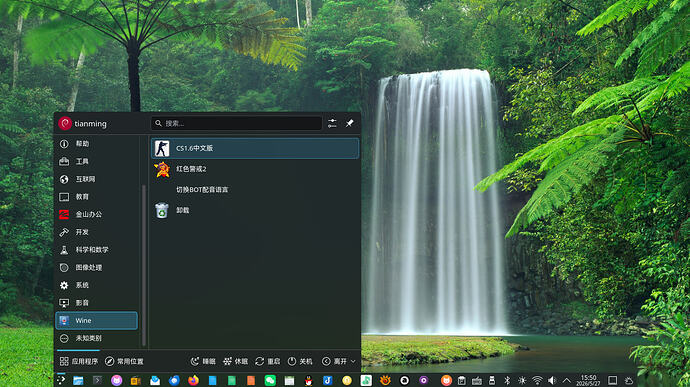Open the 未知类别 category
This screenshot has width=690, height=387.
pyautogui.click(x=96, y=338)
